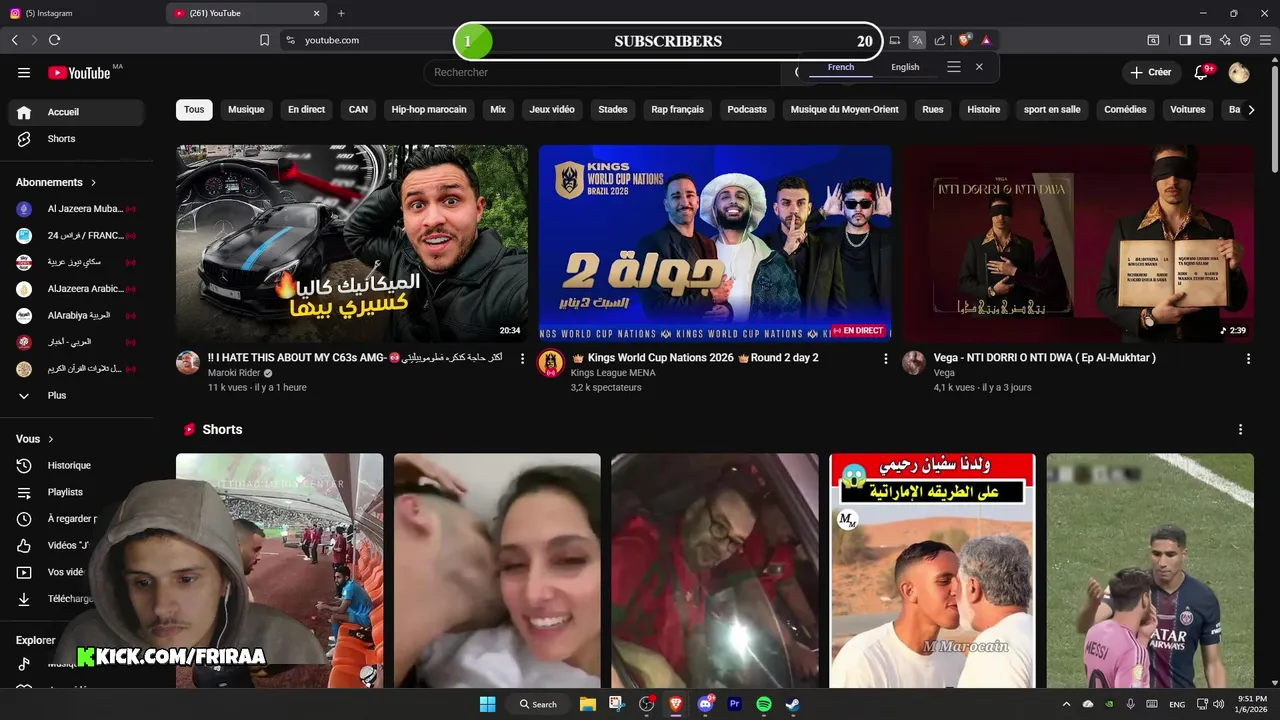Show hidden system tray icons
The image size is (1280, 720).
coord(1066,704)
